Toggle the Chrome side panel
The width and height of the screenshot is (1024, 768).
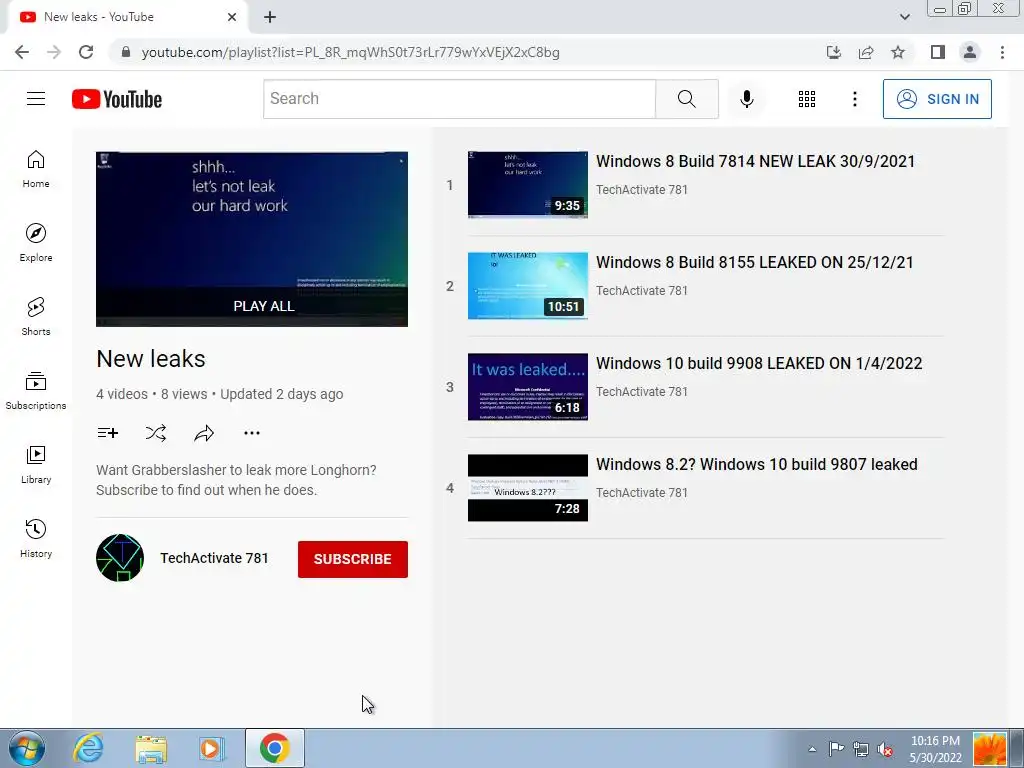pyautogui.click(x=938, y=52)
